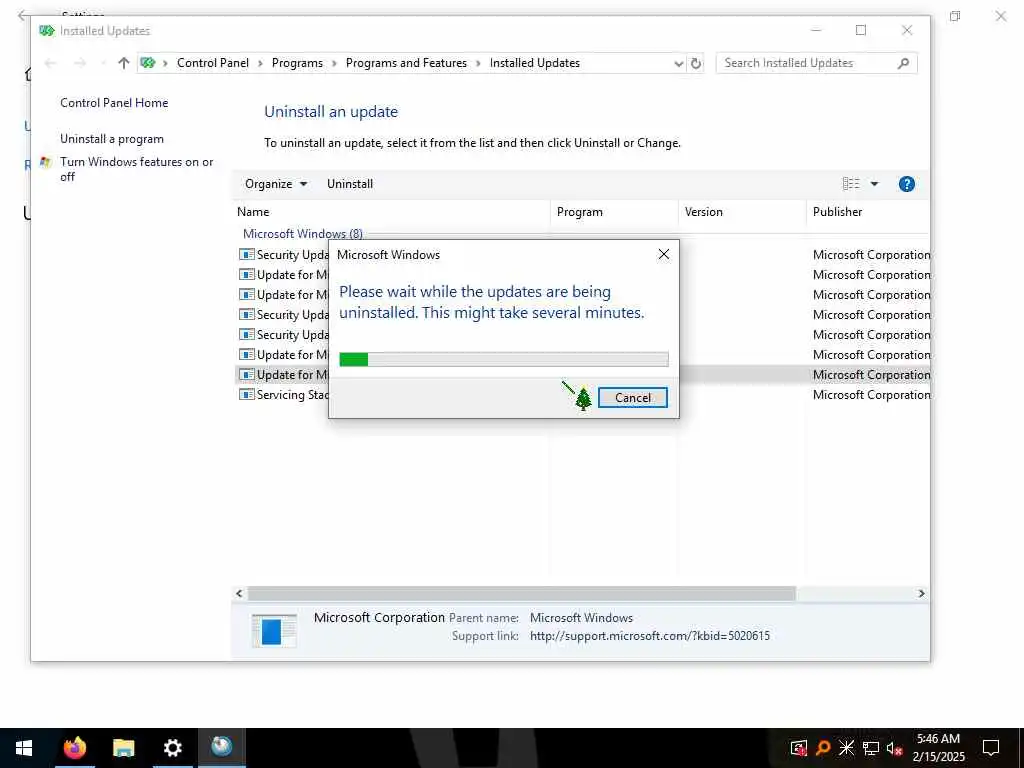
Task: Click the volume muted tray icon
Action: point(894,748)
